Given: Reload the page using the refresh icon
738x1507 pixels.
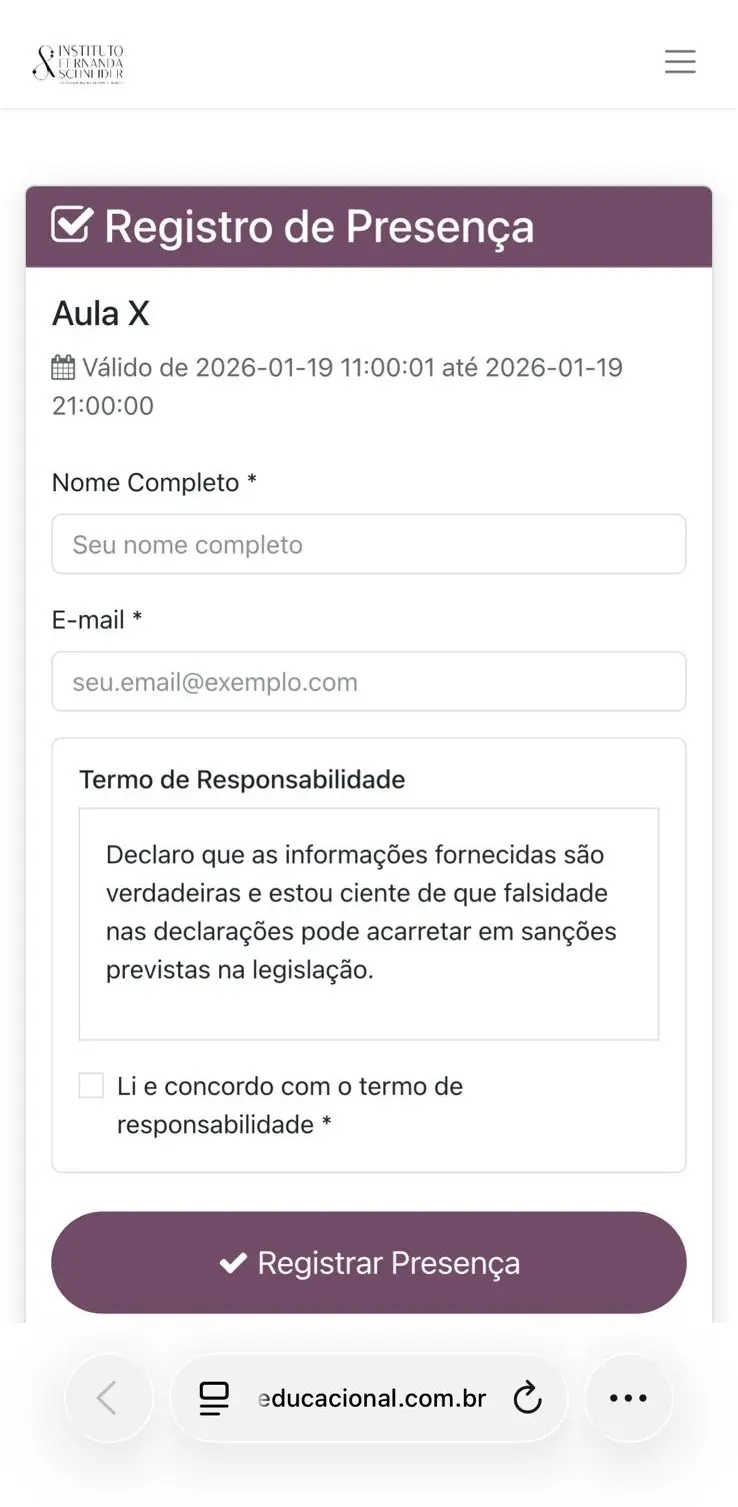Looking at the screenshot, I should click(527, 1398).
